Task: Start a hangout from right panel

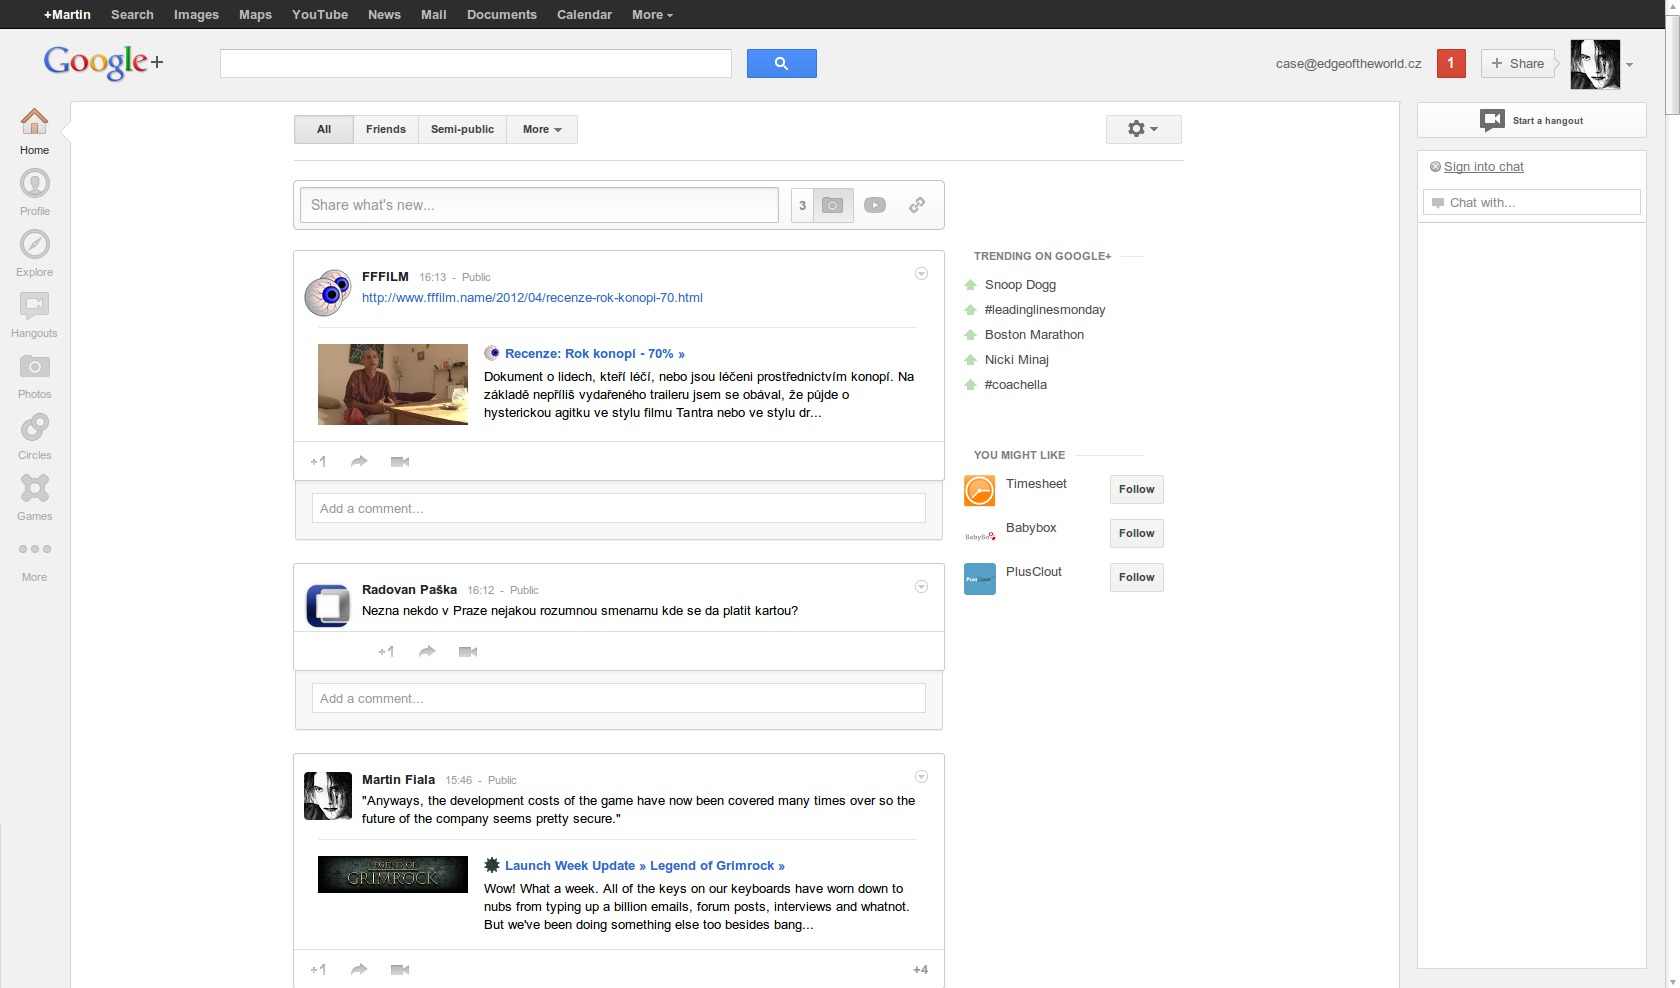Action: pos(1531,120)
